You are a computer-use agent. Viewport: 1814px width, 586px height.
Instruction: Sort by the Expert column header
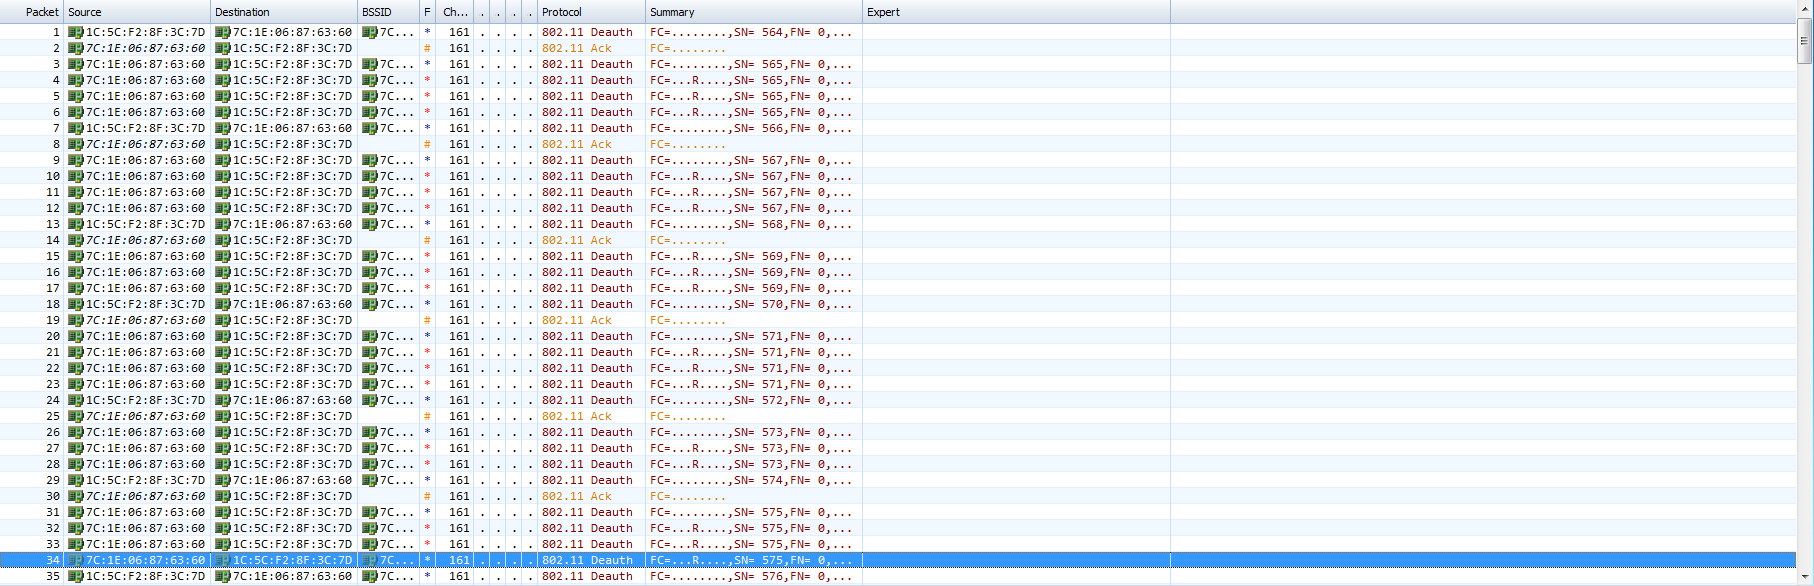tap(1016, 12)
